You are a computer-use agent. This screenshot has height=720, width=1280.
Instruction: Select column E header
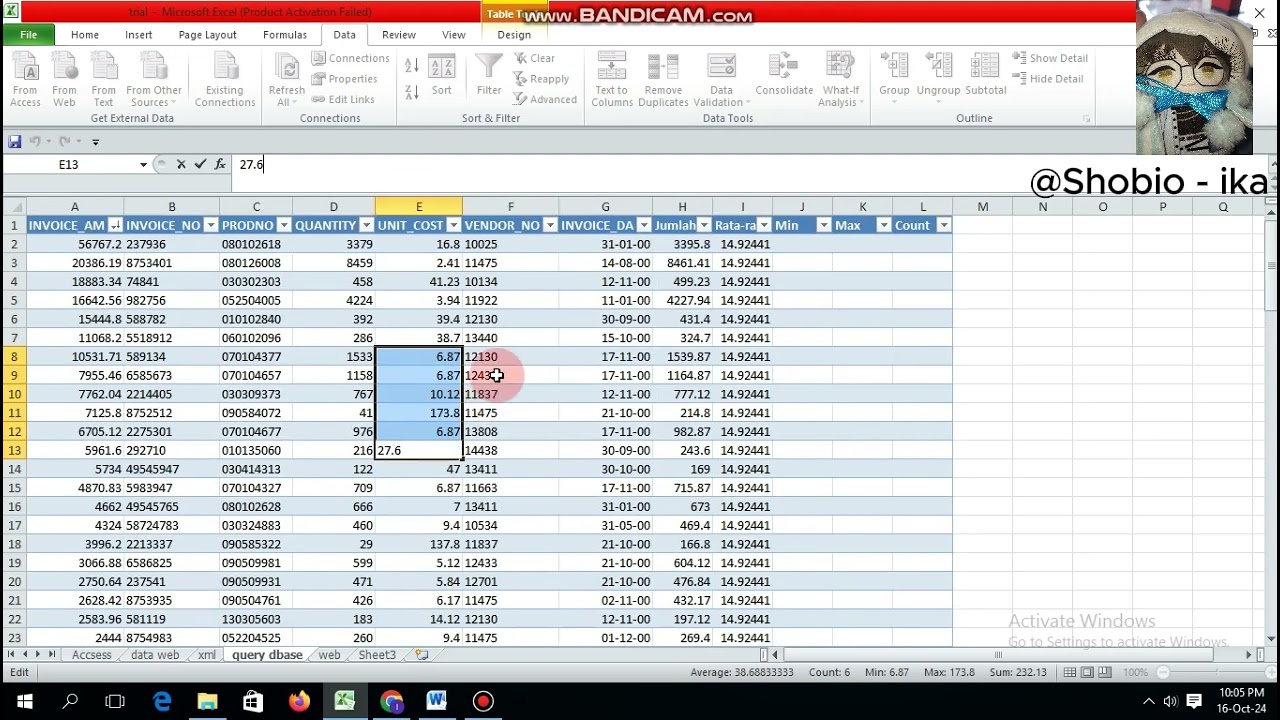point(419,207)
